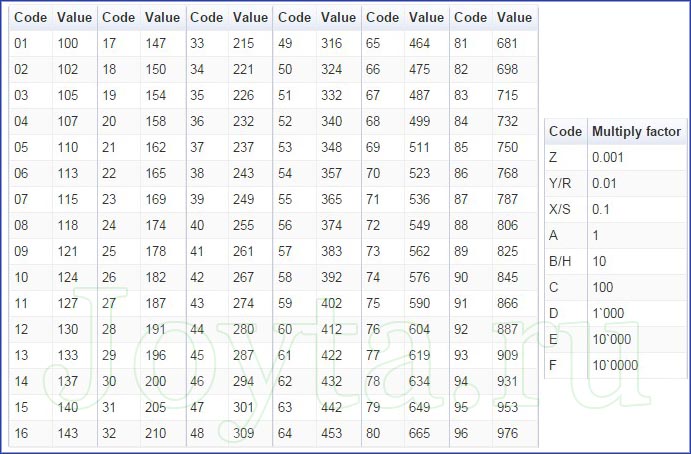Viewport: 691px width, 454px height.
Task: Select the 0.001 multiplier for code Z
Action: (x=609, y=157)
